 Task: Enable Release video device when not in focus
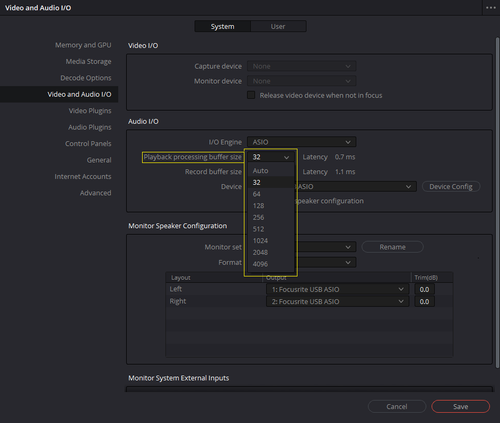coord(251,95)
